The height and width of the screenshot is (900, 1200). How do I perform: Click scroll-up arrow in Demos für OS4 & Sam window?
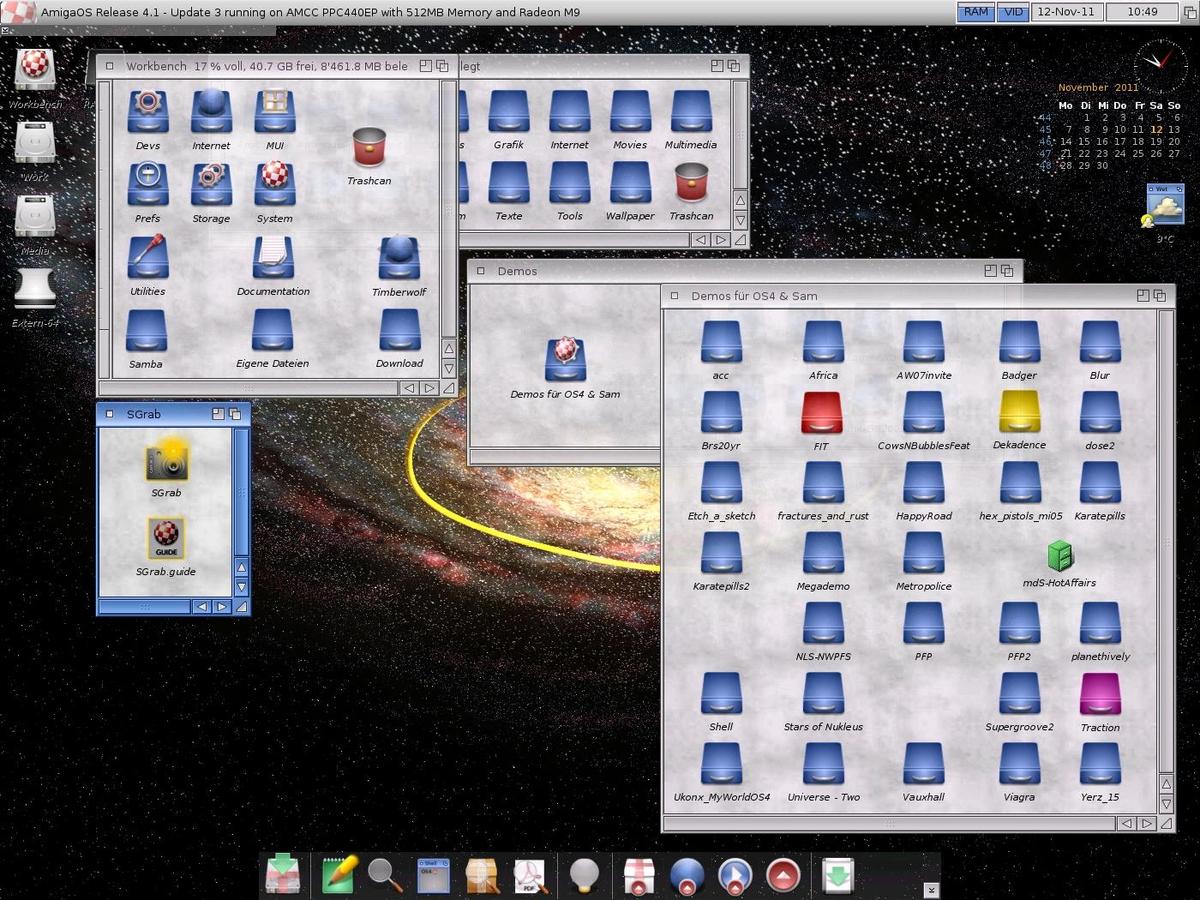(1166, 785)
